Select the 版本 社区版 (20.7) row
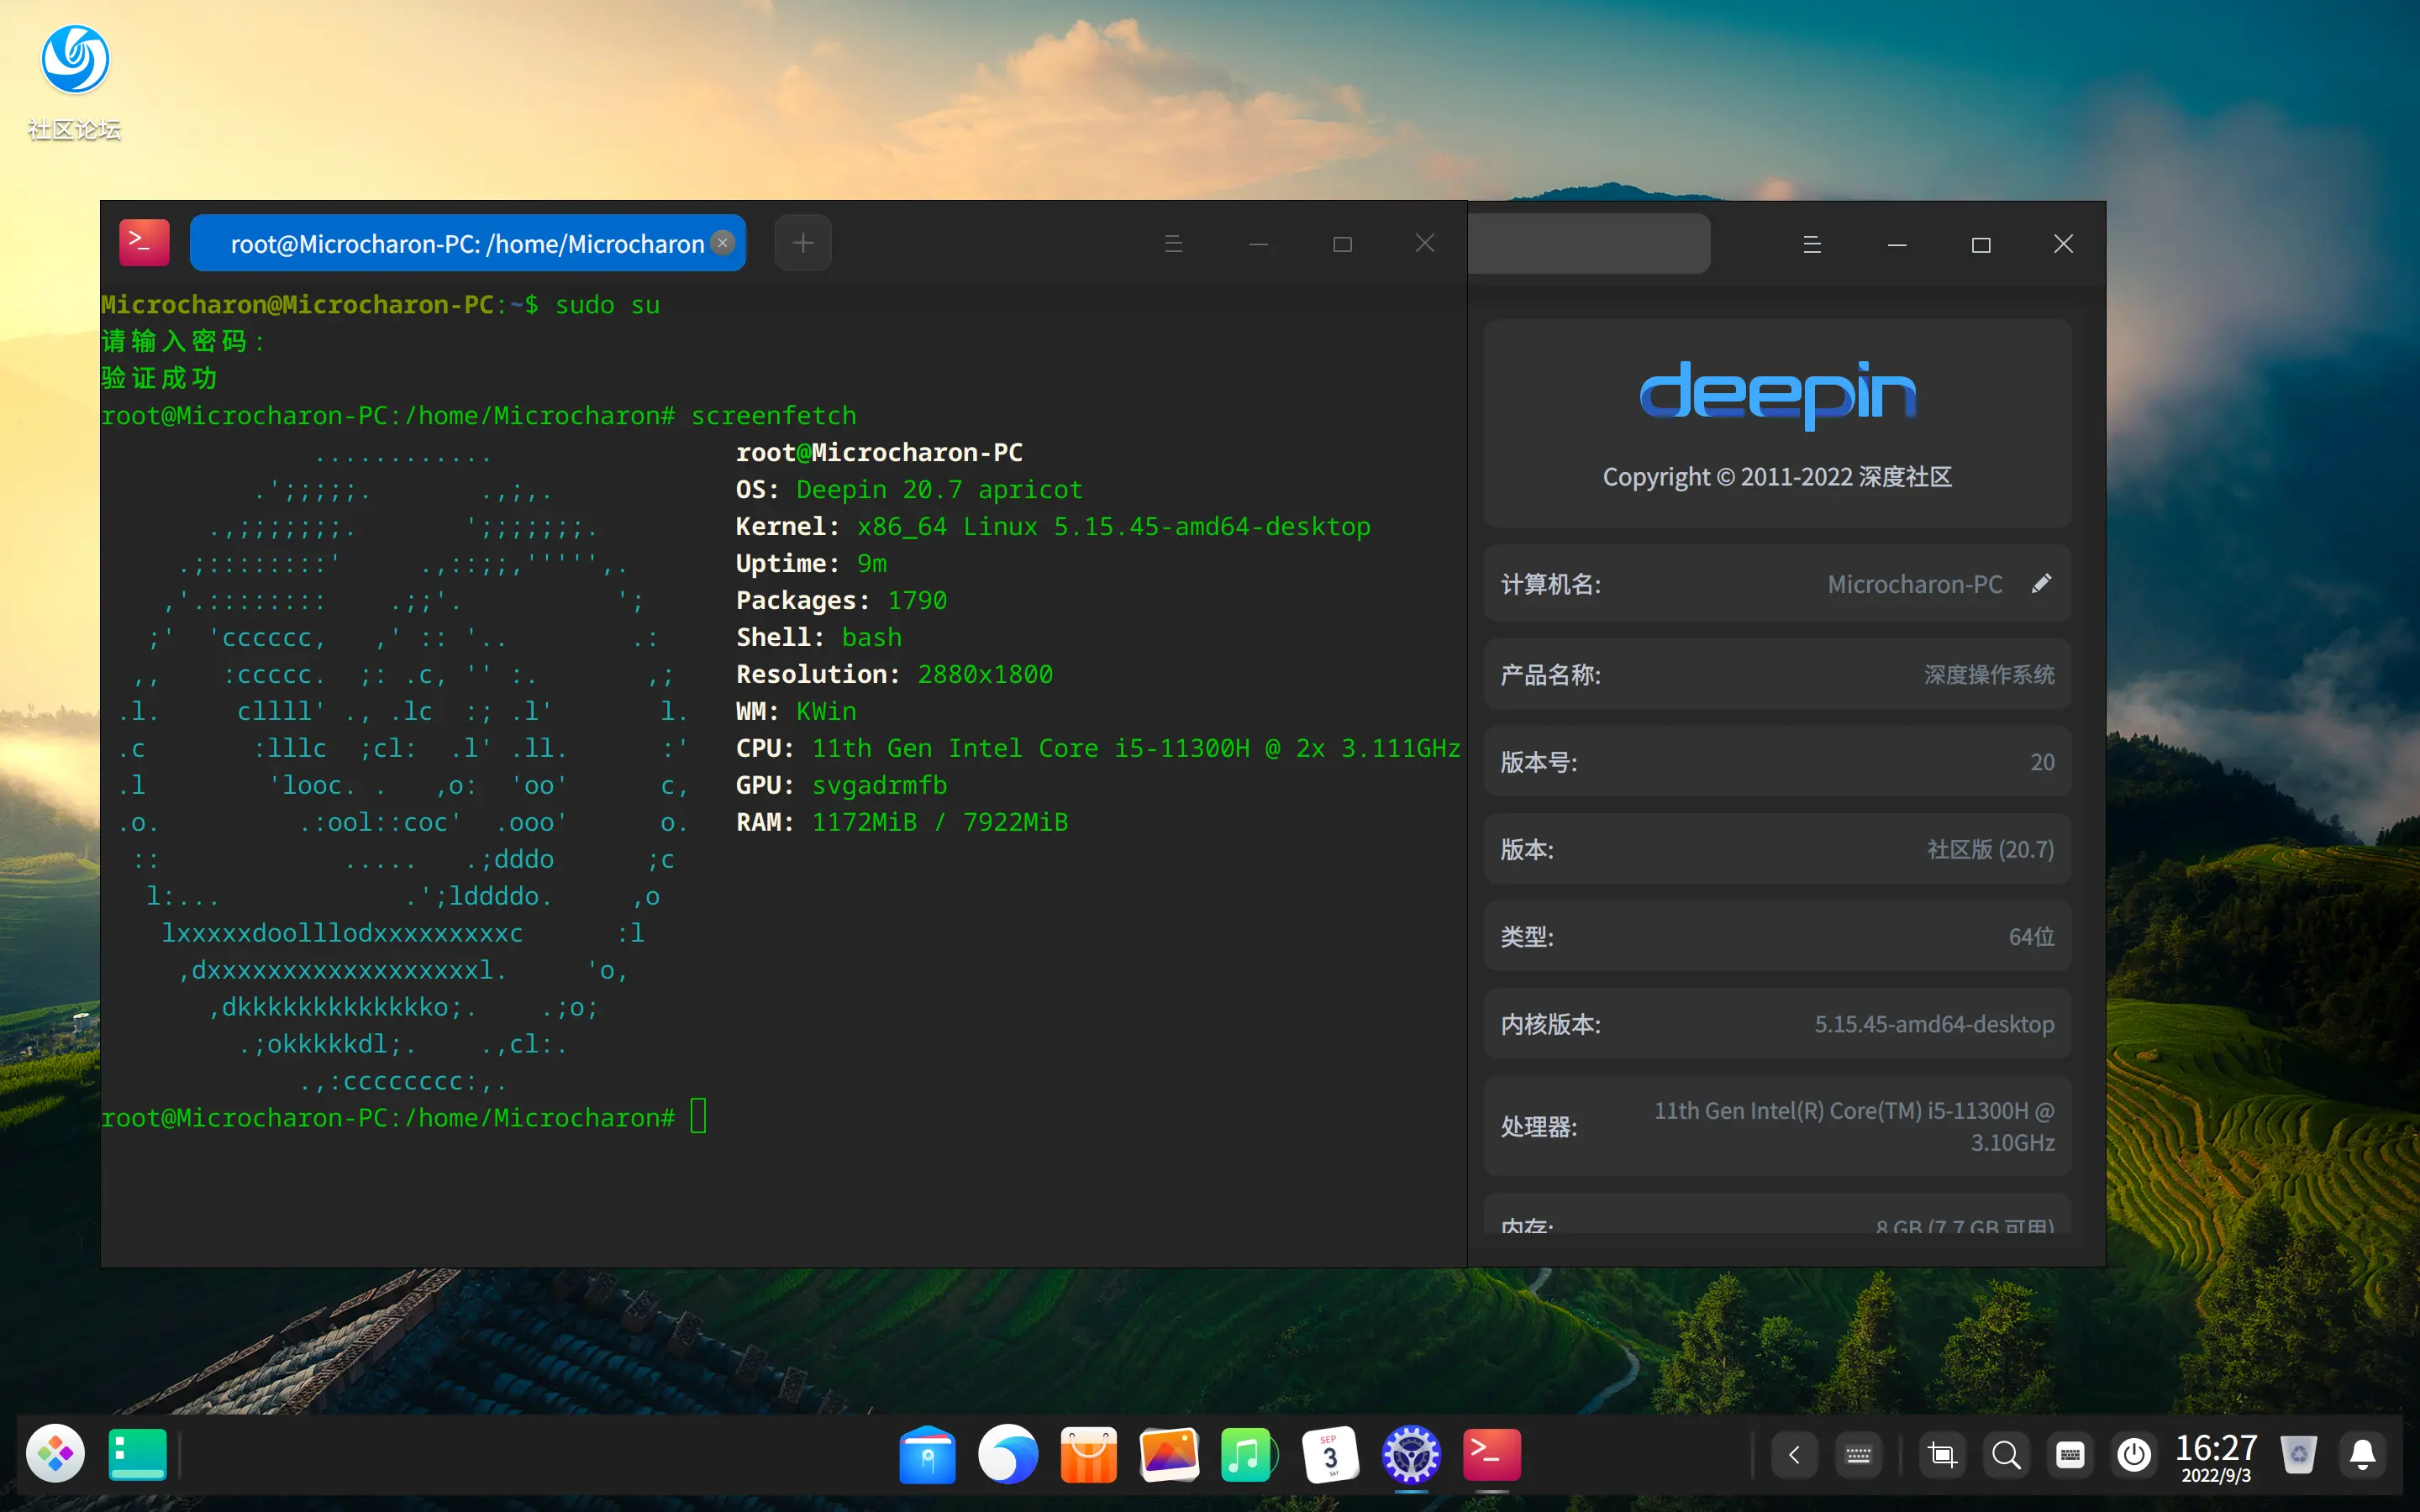This screenshot has height=1512, width=2420. coord(1777,850)
